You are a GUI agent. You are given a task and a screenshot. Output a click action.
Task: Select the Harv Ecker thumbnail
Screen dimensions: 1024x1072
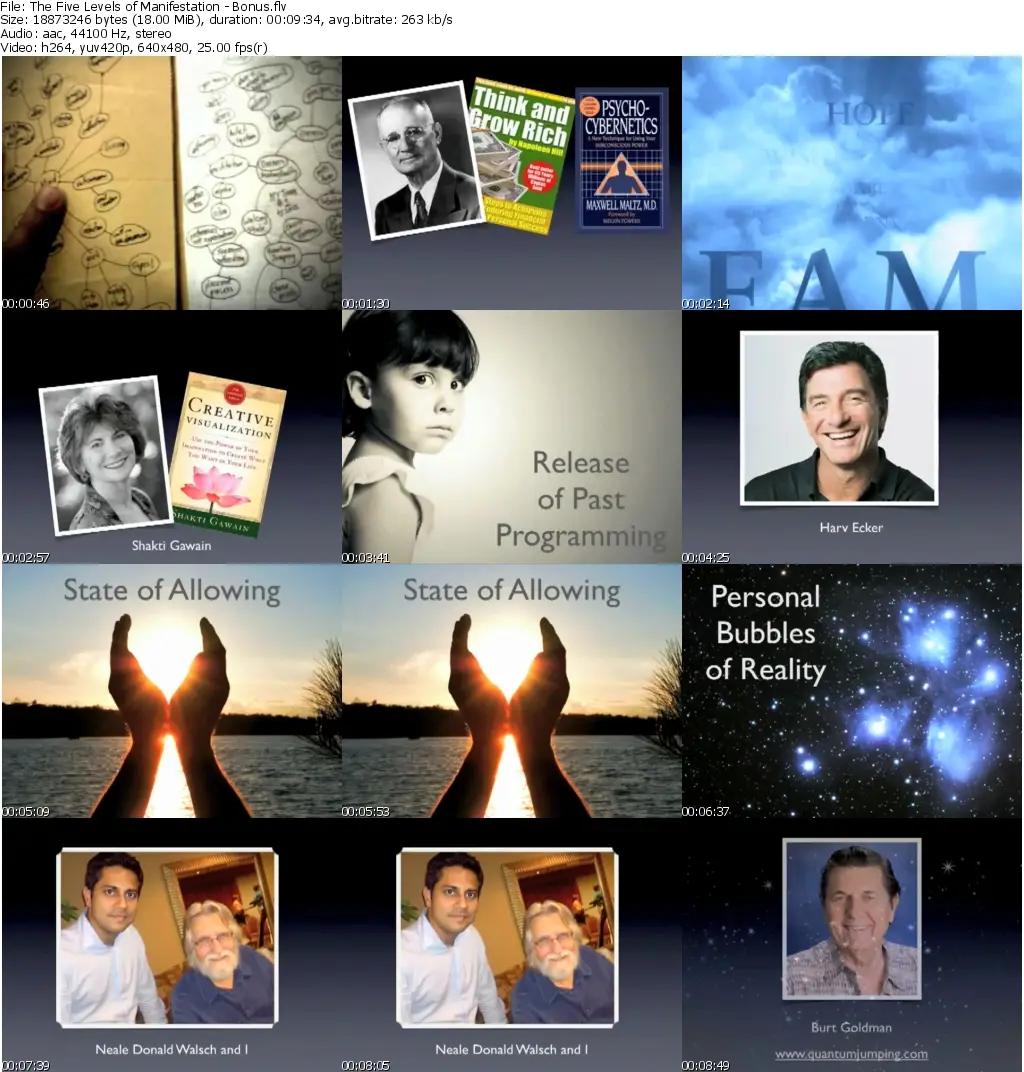point(852,437)
